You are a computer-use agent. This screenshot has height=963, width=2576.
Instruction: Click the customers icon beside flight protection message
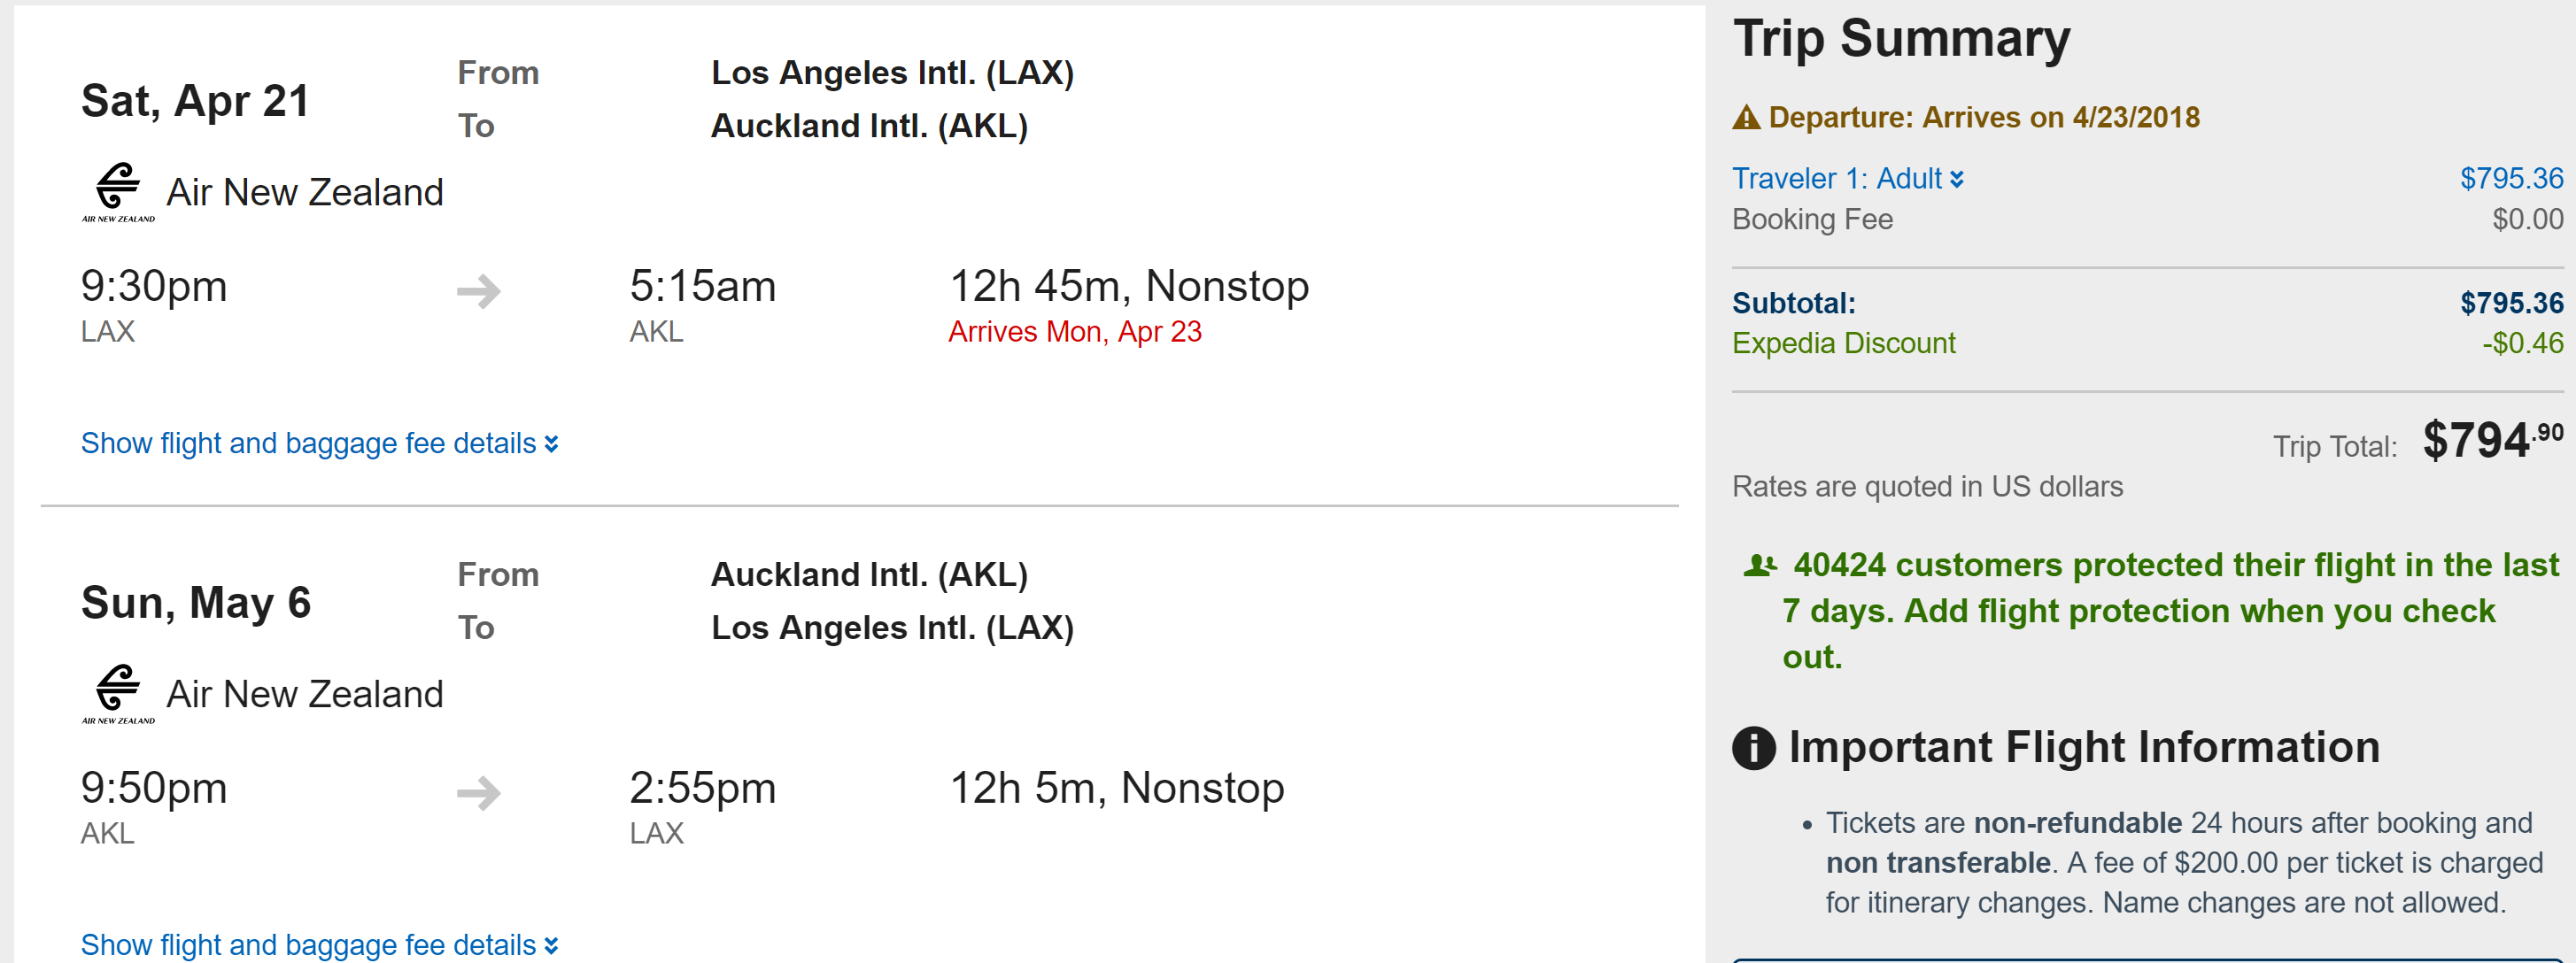point(1759,566)
